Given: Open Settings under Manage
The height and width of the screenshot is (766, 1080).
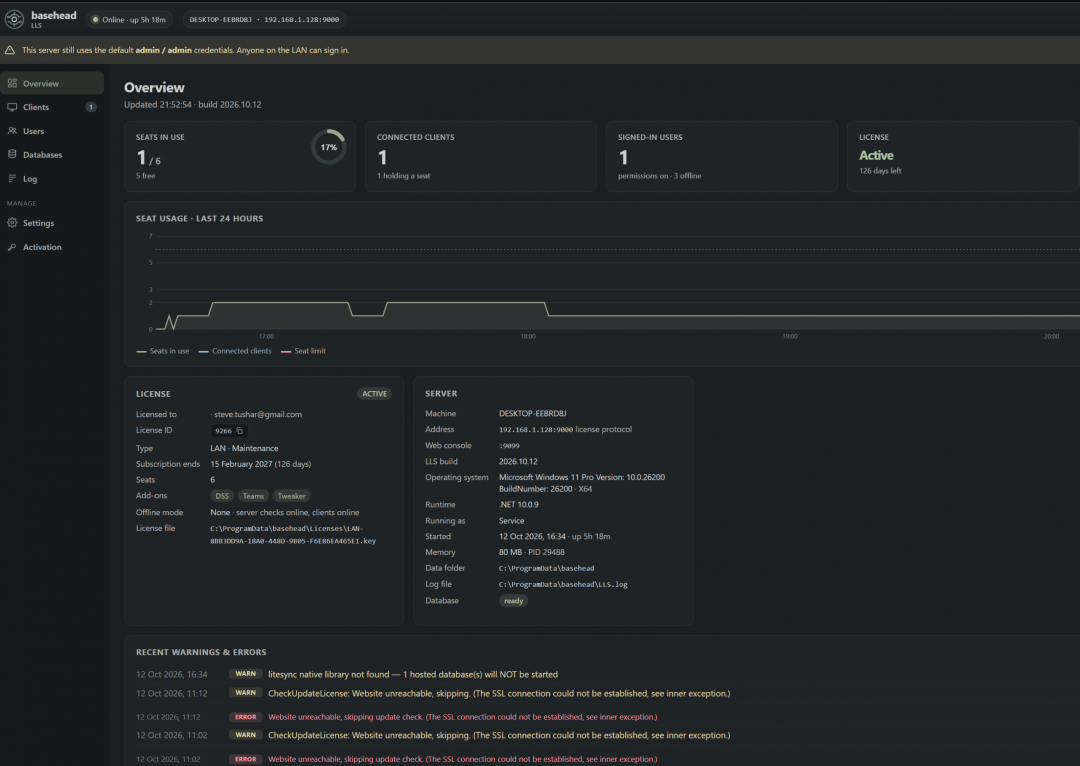Looking at the screenshot, I should [52, 222].
